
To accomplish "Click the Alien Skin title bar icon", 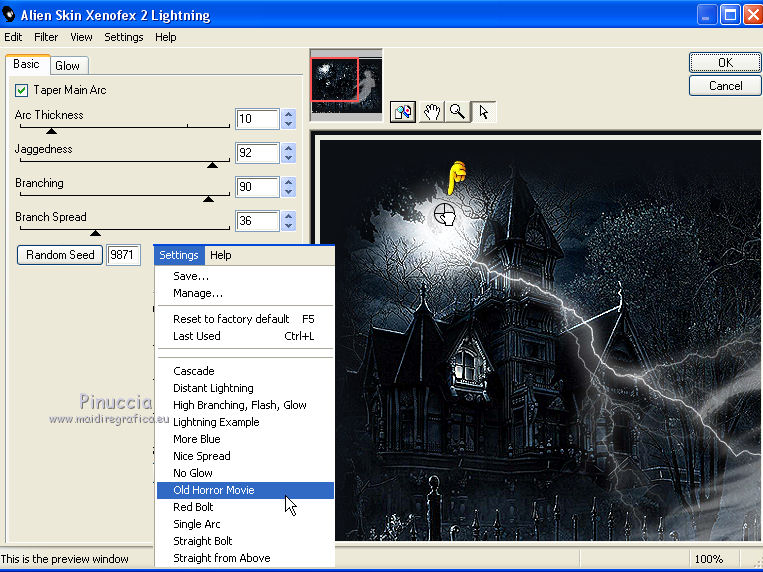I will coord(9,15).
